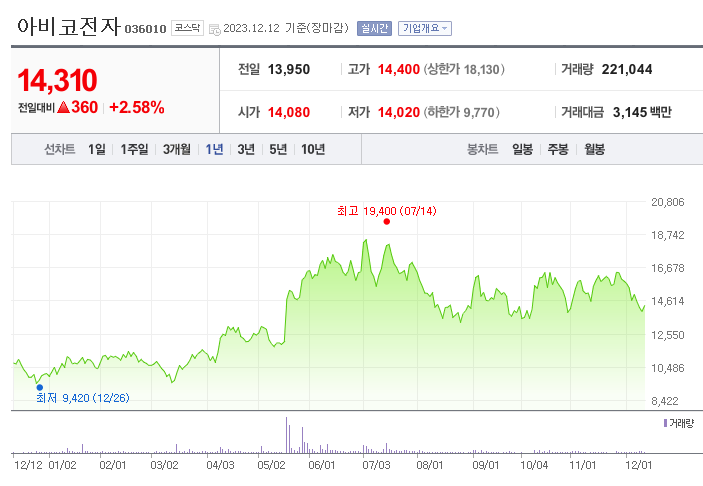Click the 20,806 price axis label
Screen dimensions: 703x486
668,202
